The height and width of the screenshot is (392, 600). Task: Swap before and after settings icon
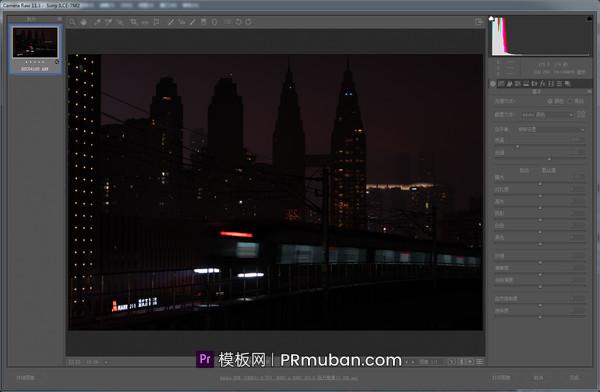tap(461, 362)
